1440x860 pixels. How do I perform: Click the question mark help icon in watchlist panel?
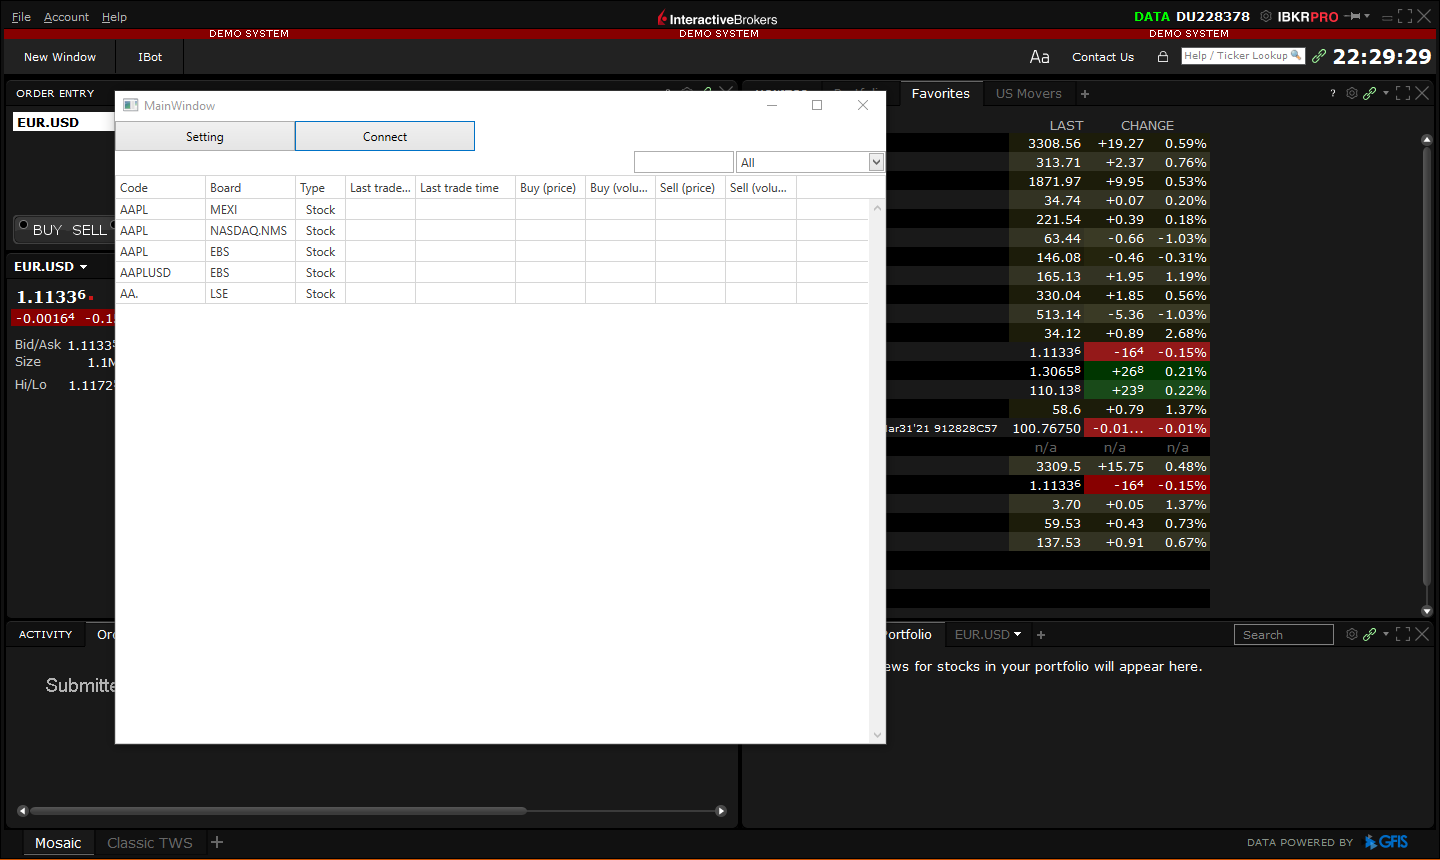pyautogui.click(x=1332, y=93)
